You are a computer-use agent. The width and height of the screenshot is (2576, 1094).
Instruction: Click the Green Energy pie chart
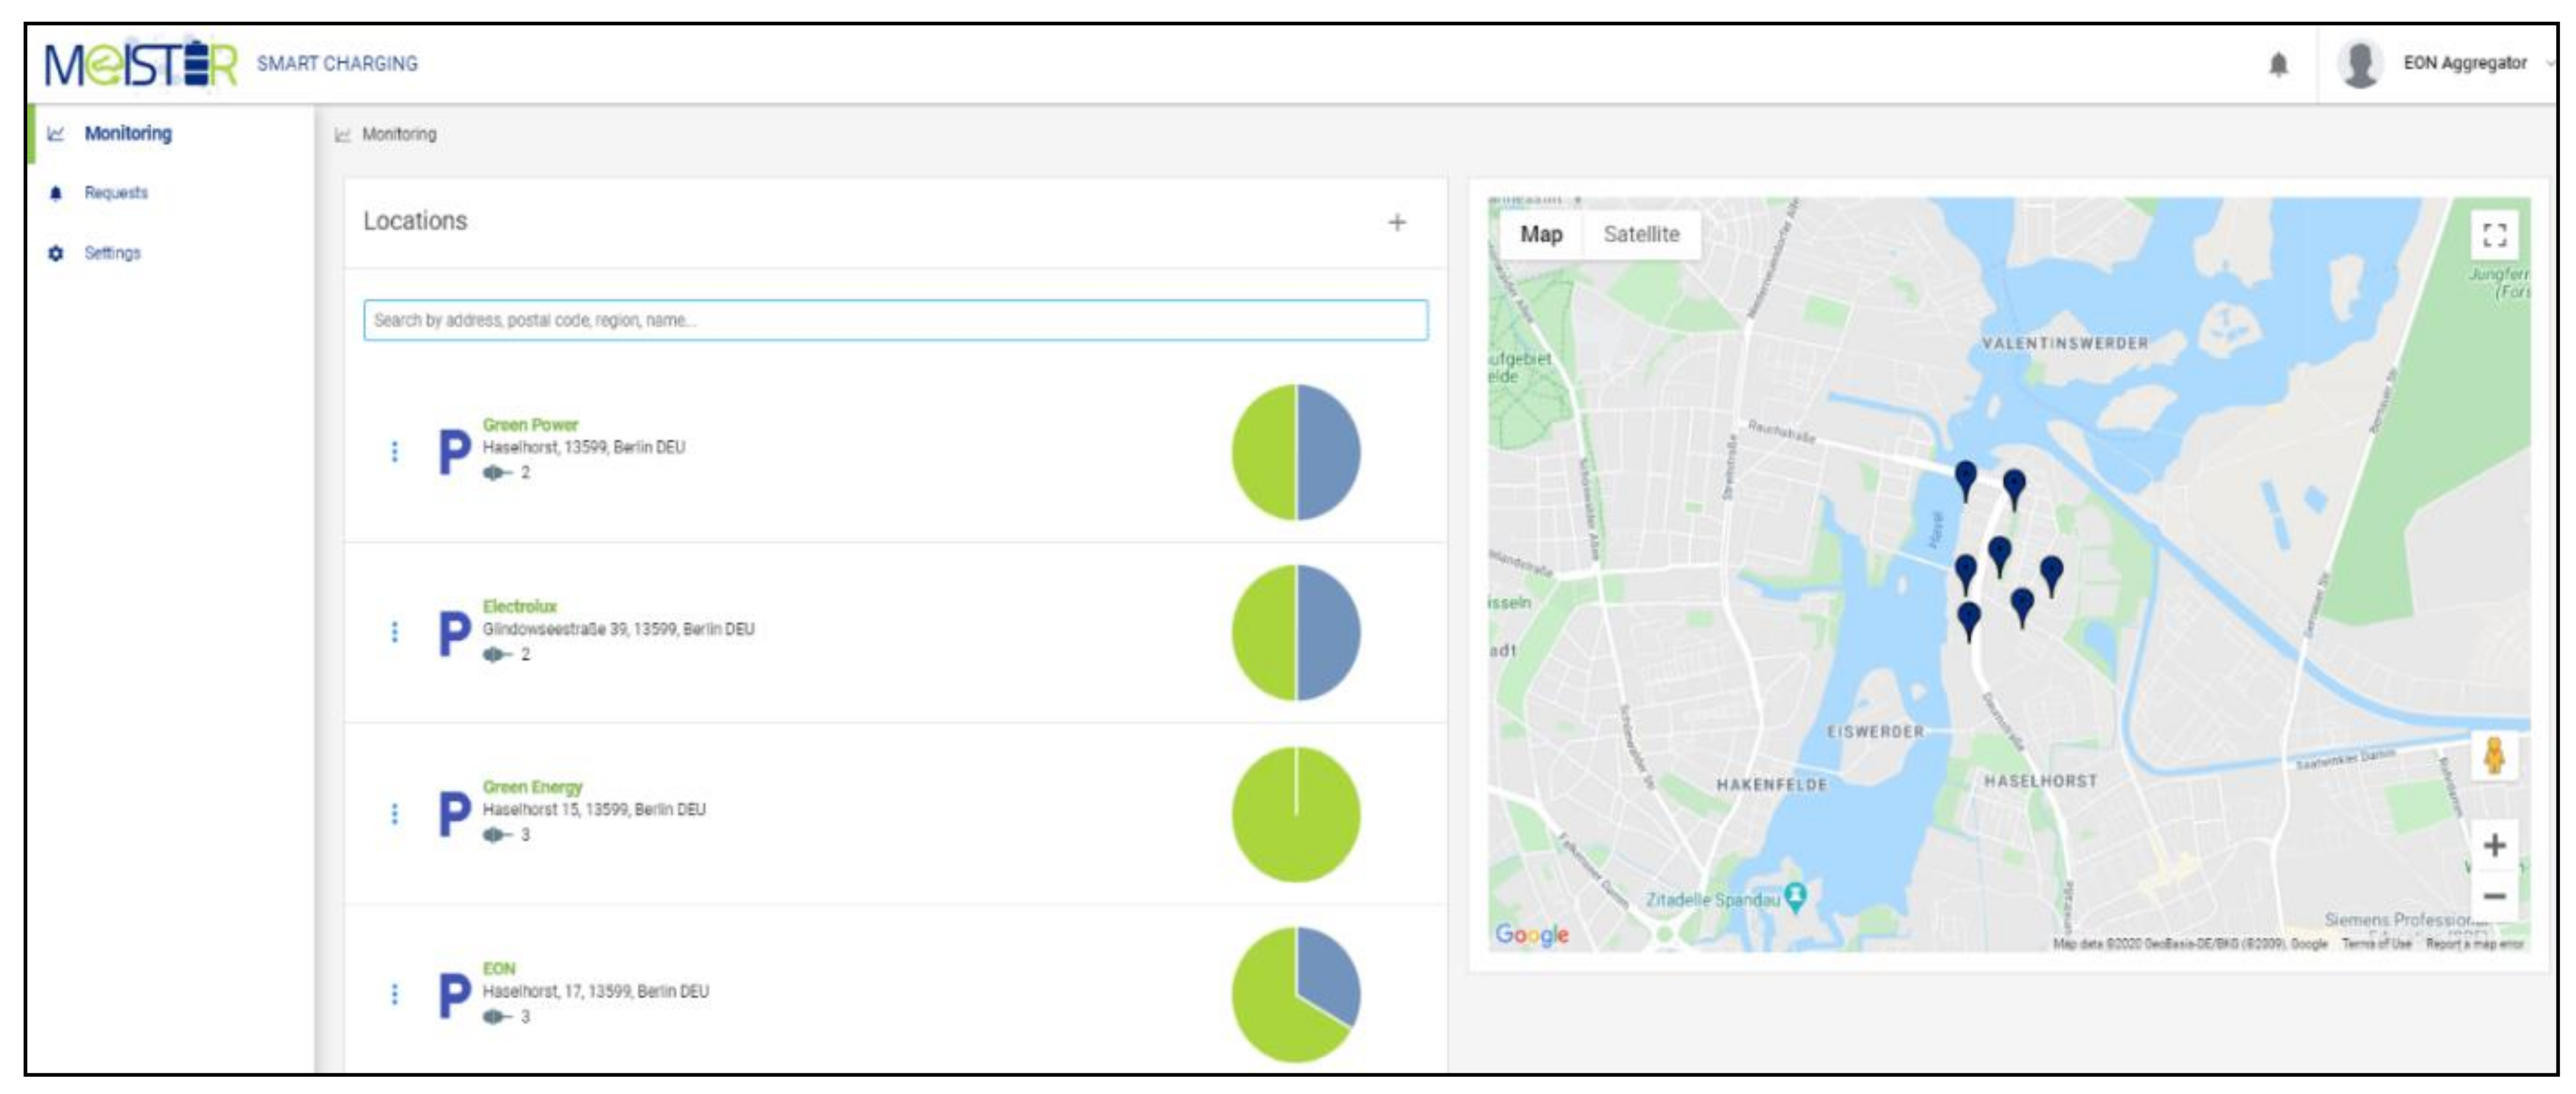(1295, 814)
